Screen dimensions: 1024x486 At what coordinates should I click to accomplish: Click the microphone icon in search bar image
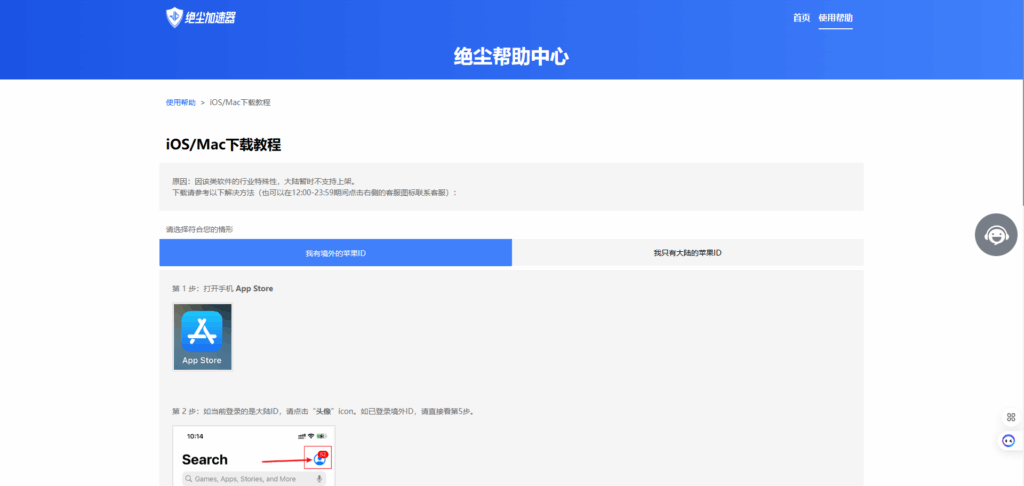(320, 479)
